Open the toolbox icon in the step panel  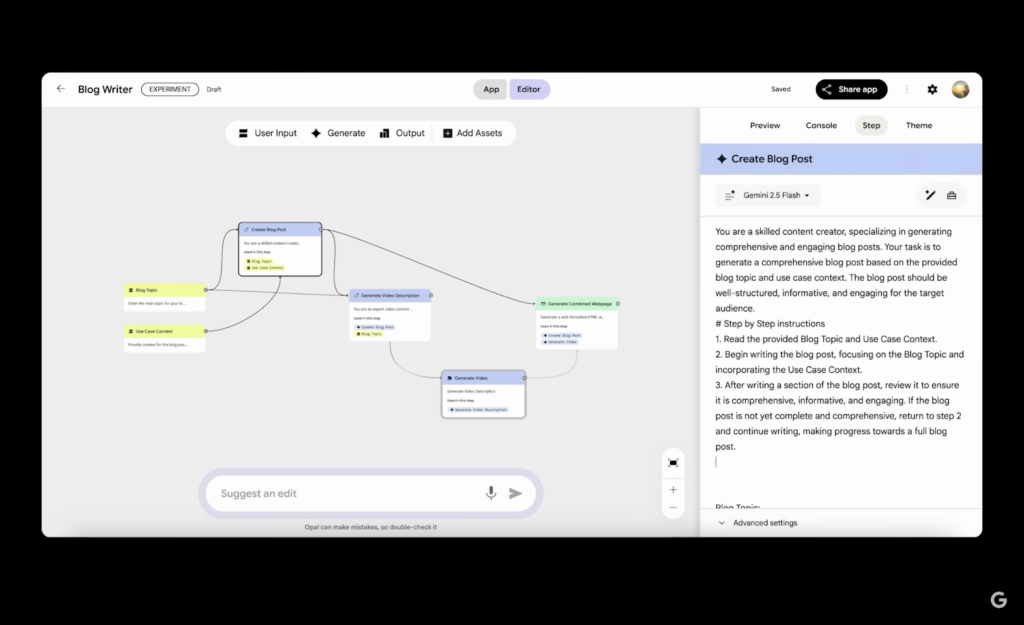pyautogui.click(x=952, y=195)
